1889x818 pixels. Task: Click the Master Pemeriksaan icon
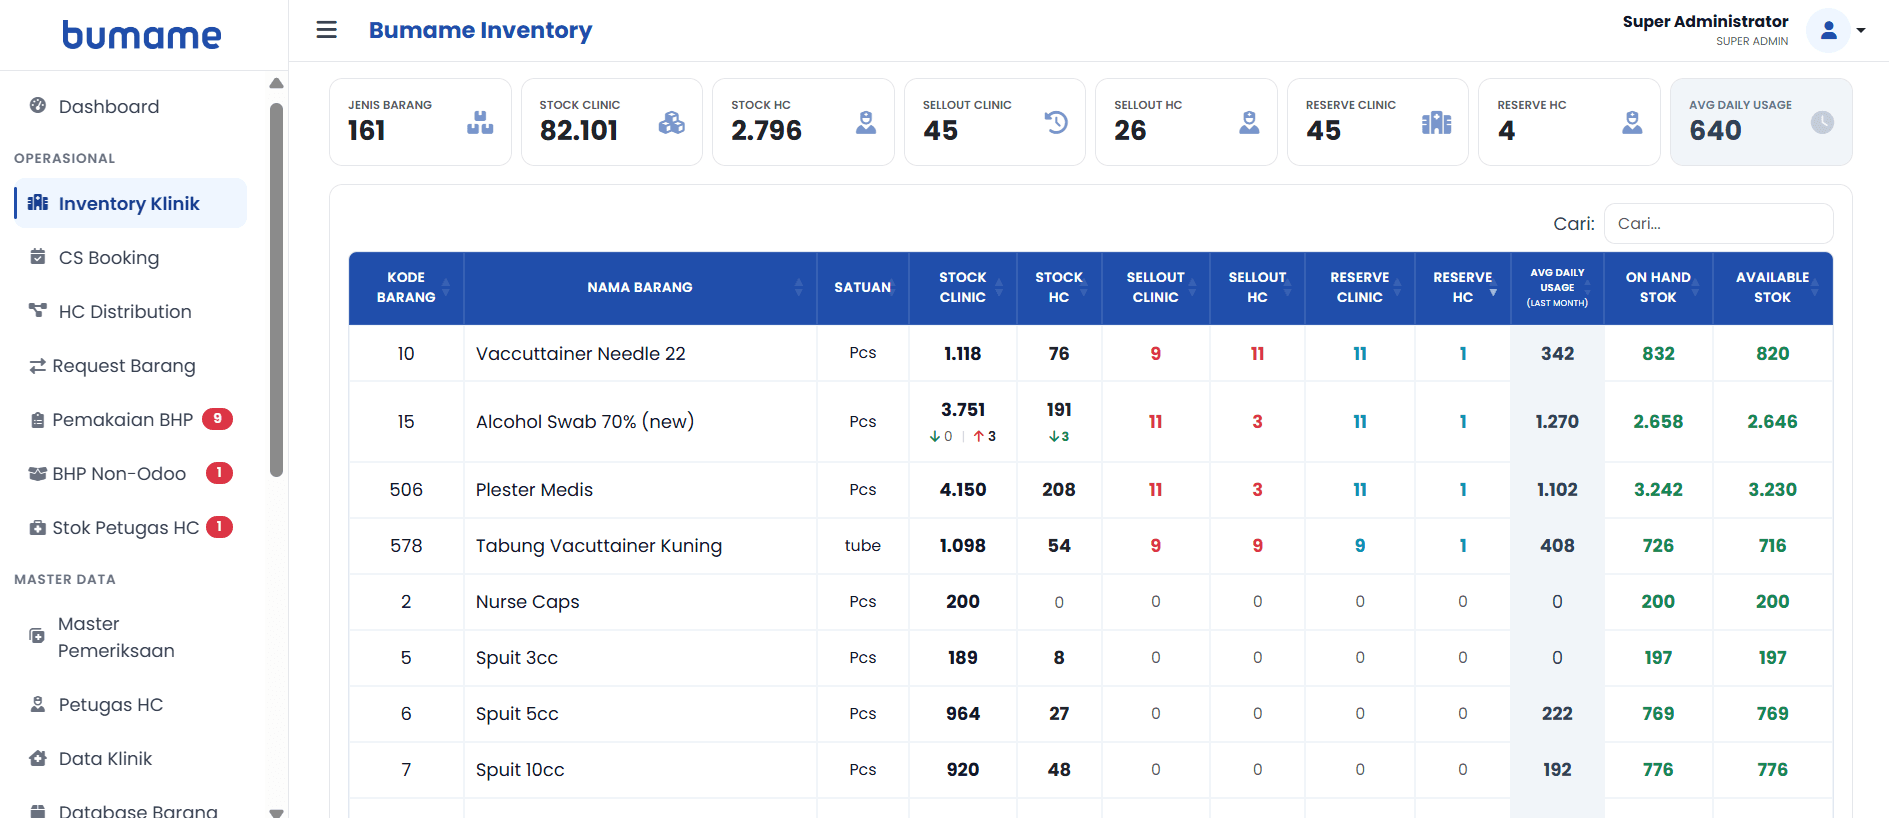38,636
